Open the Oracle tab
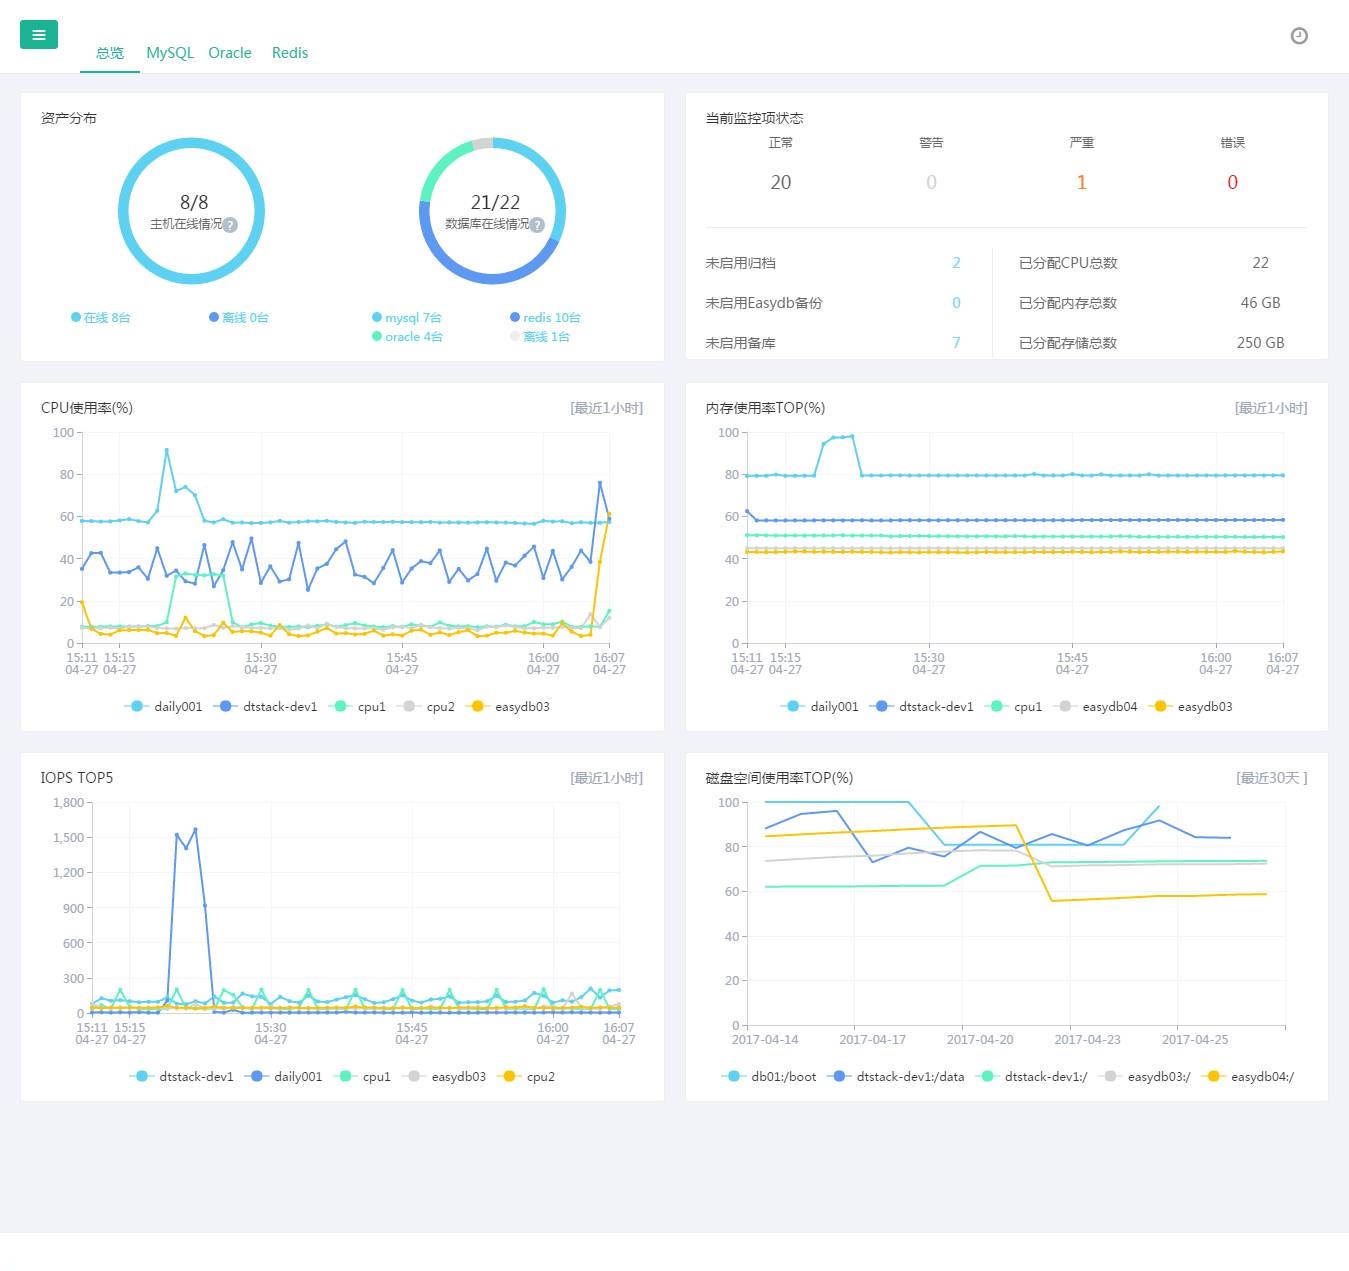 [x=230, y=53]
